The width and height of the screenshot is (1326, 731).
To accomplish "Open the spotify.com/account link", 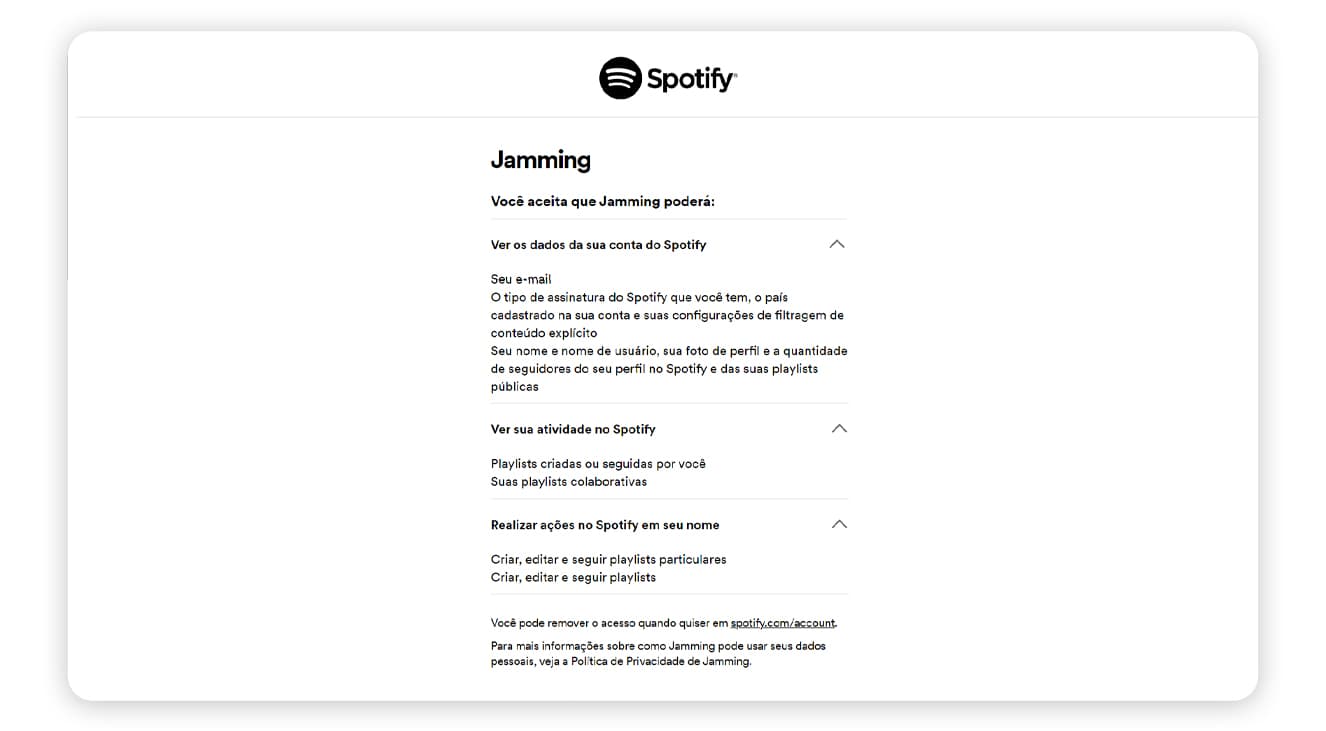I will tap(783, 623).
